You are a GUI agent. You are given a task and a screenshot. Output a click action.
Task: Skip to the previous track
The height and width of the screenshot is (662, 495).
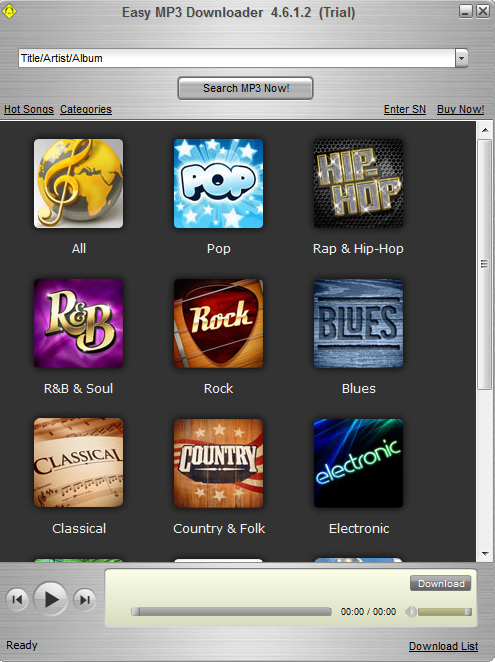pyautogui.click(x=17, y=600)
